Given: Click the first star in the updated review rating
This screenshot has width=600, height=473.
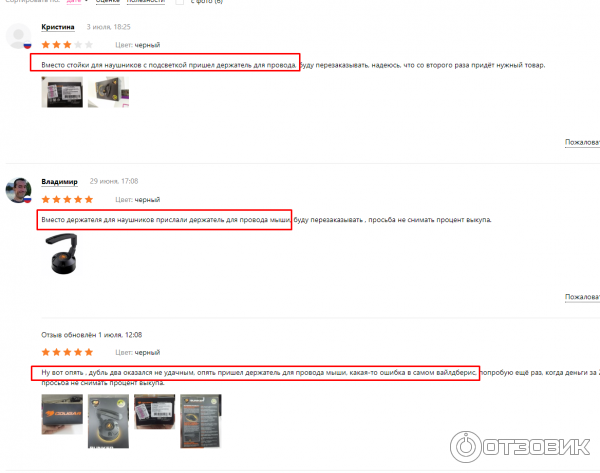Looking at the screenshot, I should [x=46, y=352].
